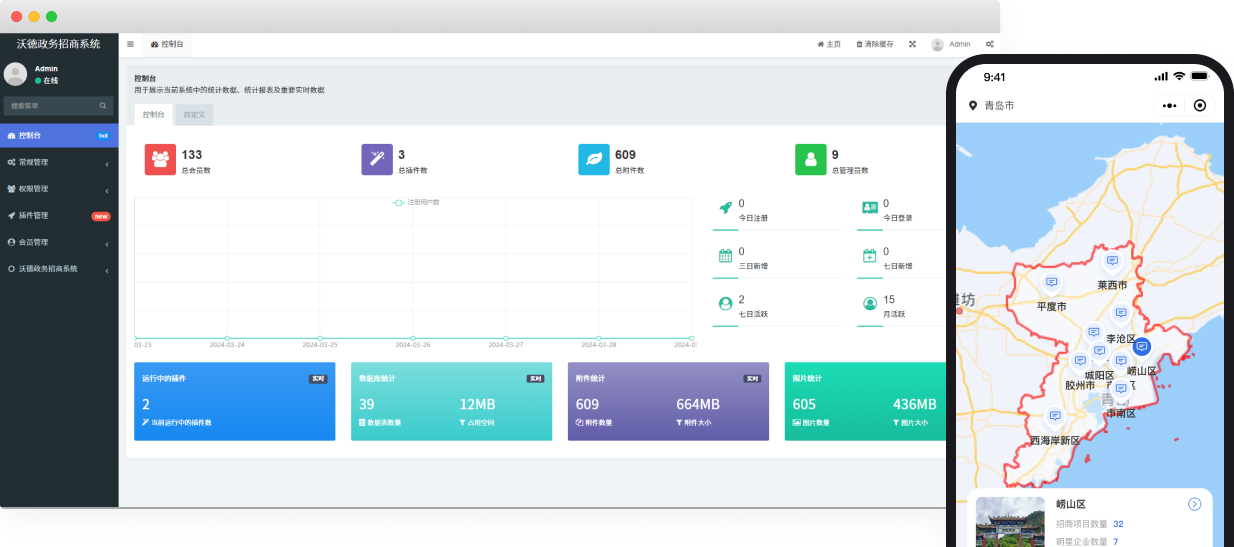Tap the mini program more options dots
The width and height of the screenshot is (1234, 547).
coord(1169,105)
